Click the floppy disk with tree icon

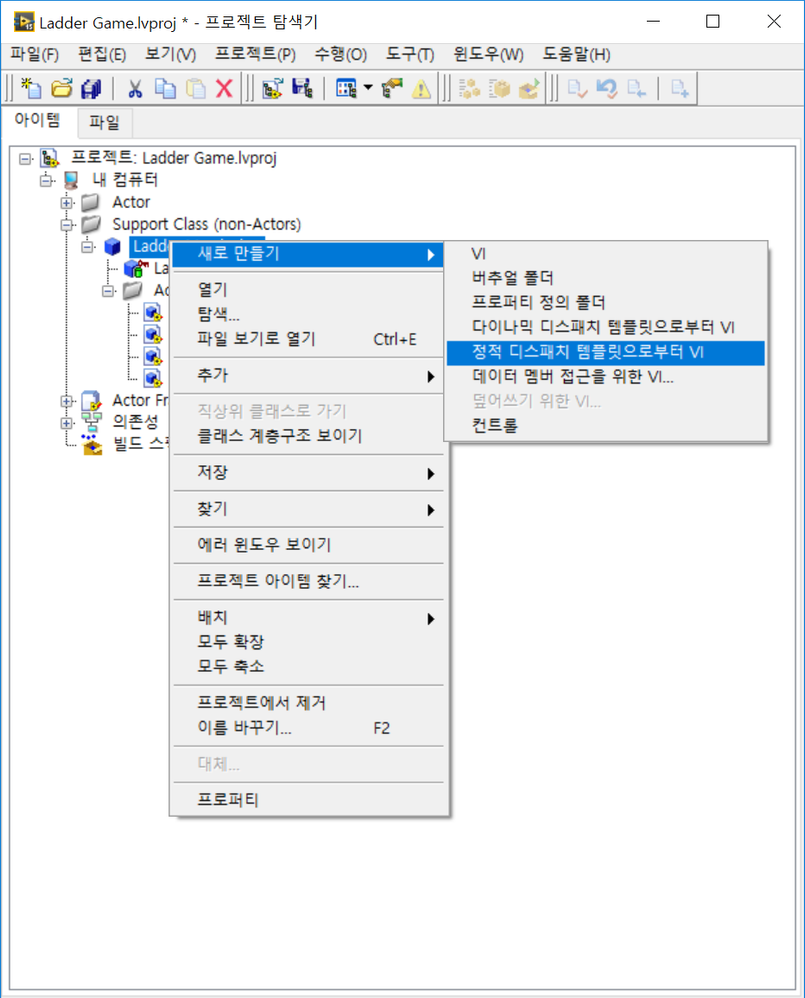pos(302,88)
